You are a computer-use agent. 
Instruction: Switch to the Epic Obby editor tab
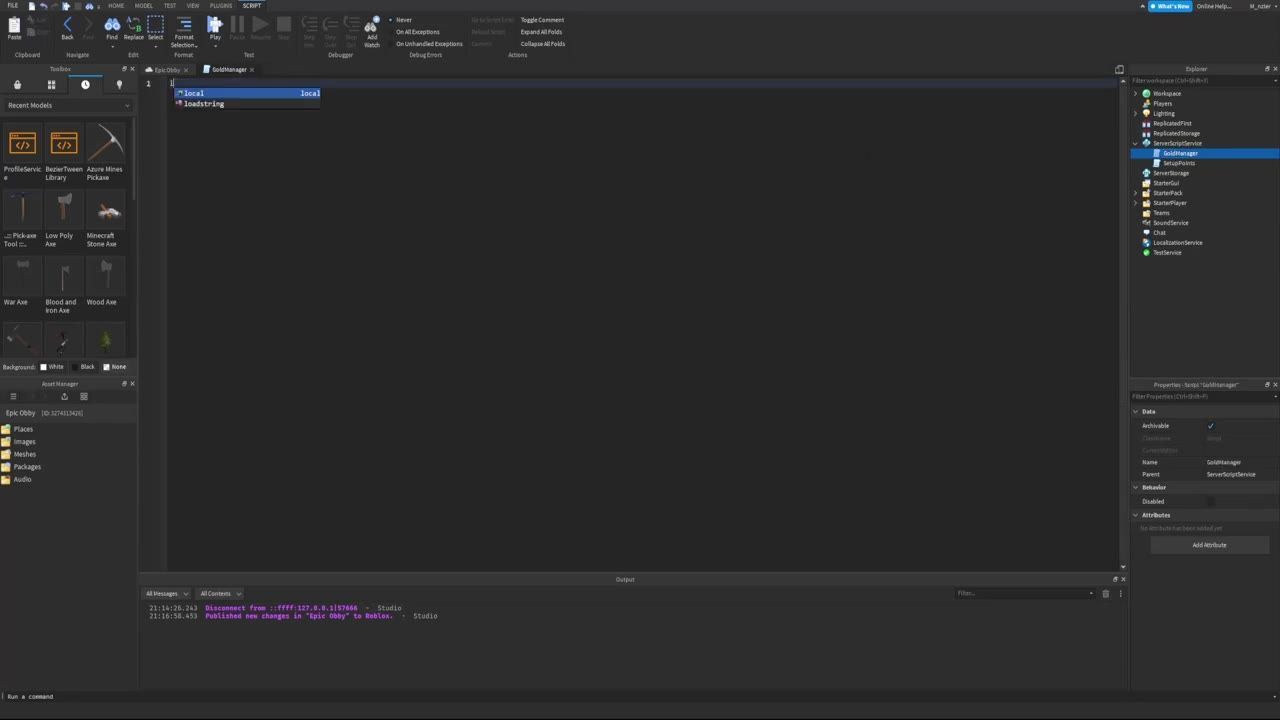167,70
